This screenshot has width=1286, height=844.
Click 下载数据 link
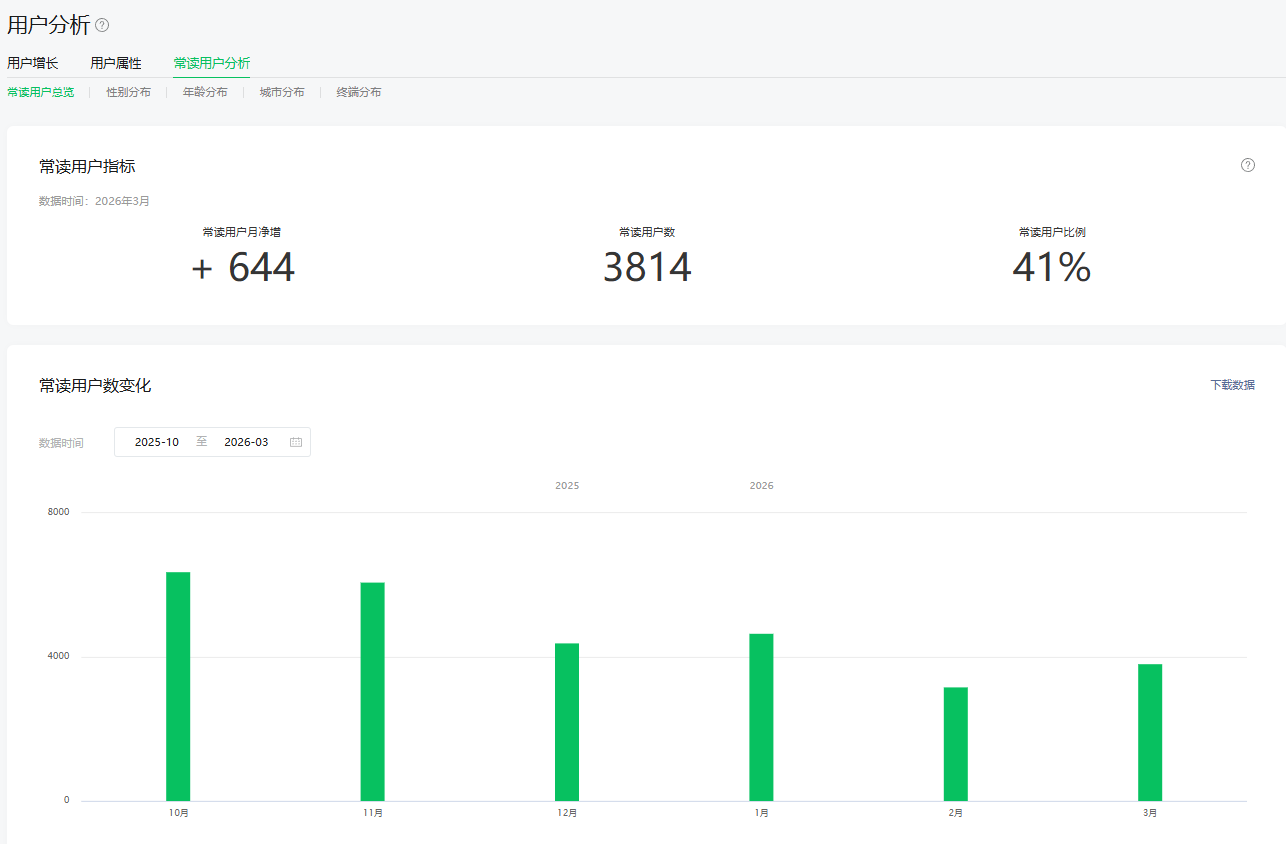[1232, 385]
